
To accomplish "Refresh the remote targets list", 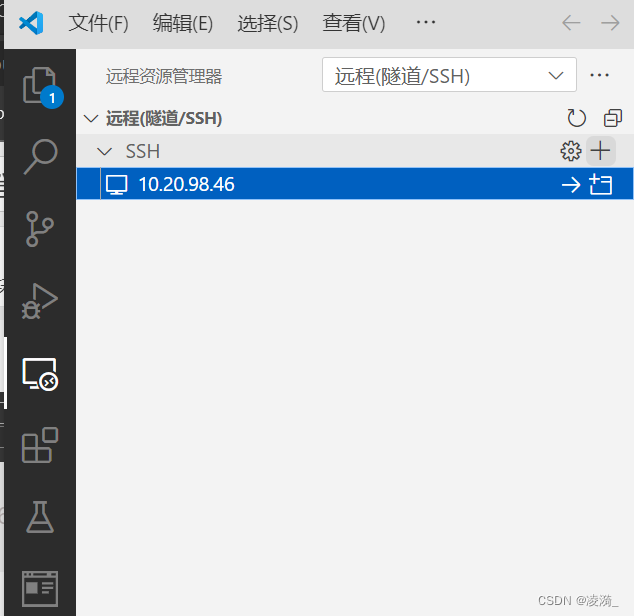I will 576,118.
